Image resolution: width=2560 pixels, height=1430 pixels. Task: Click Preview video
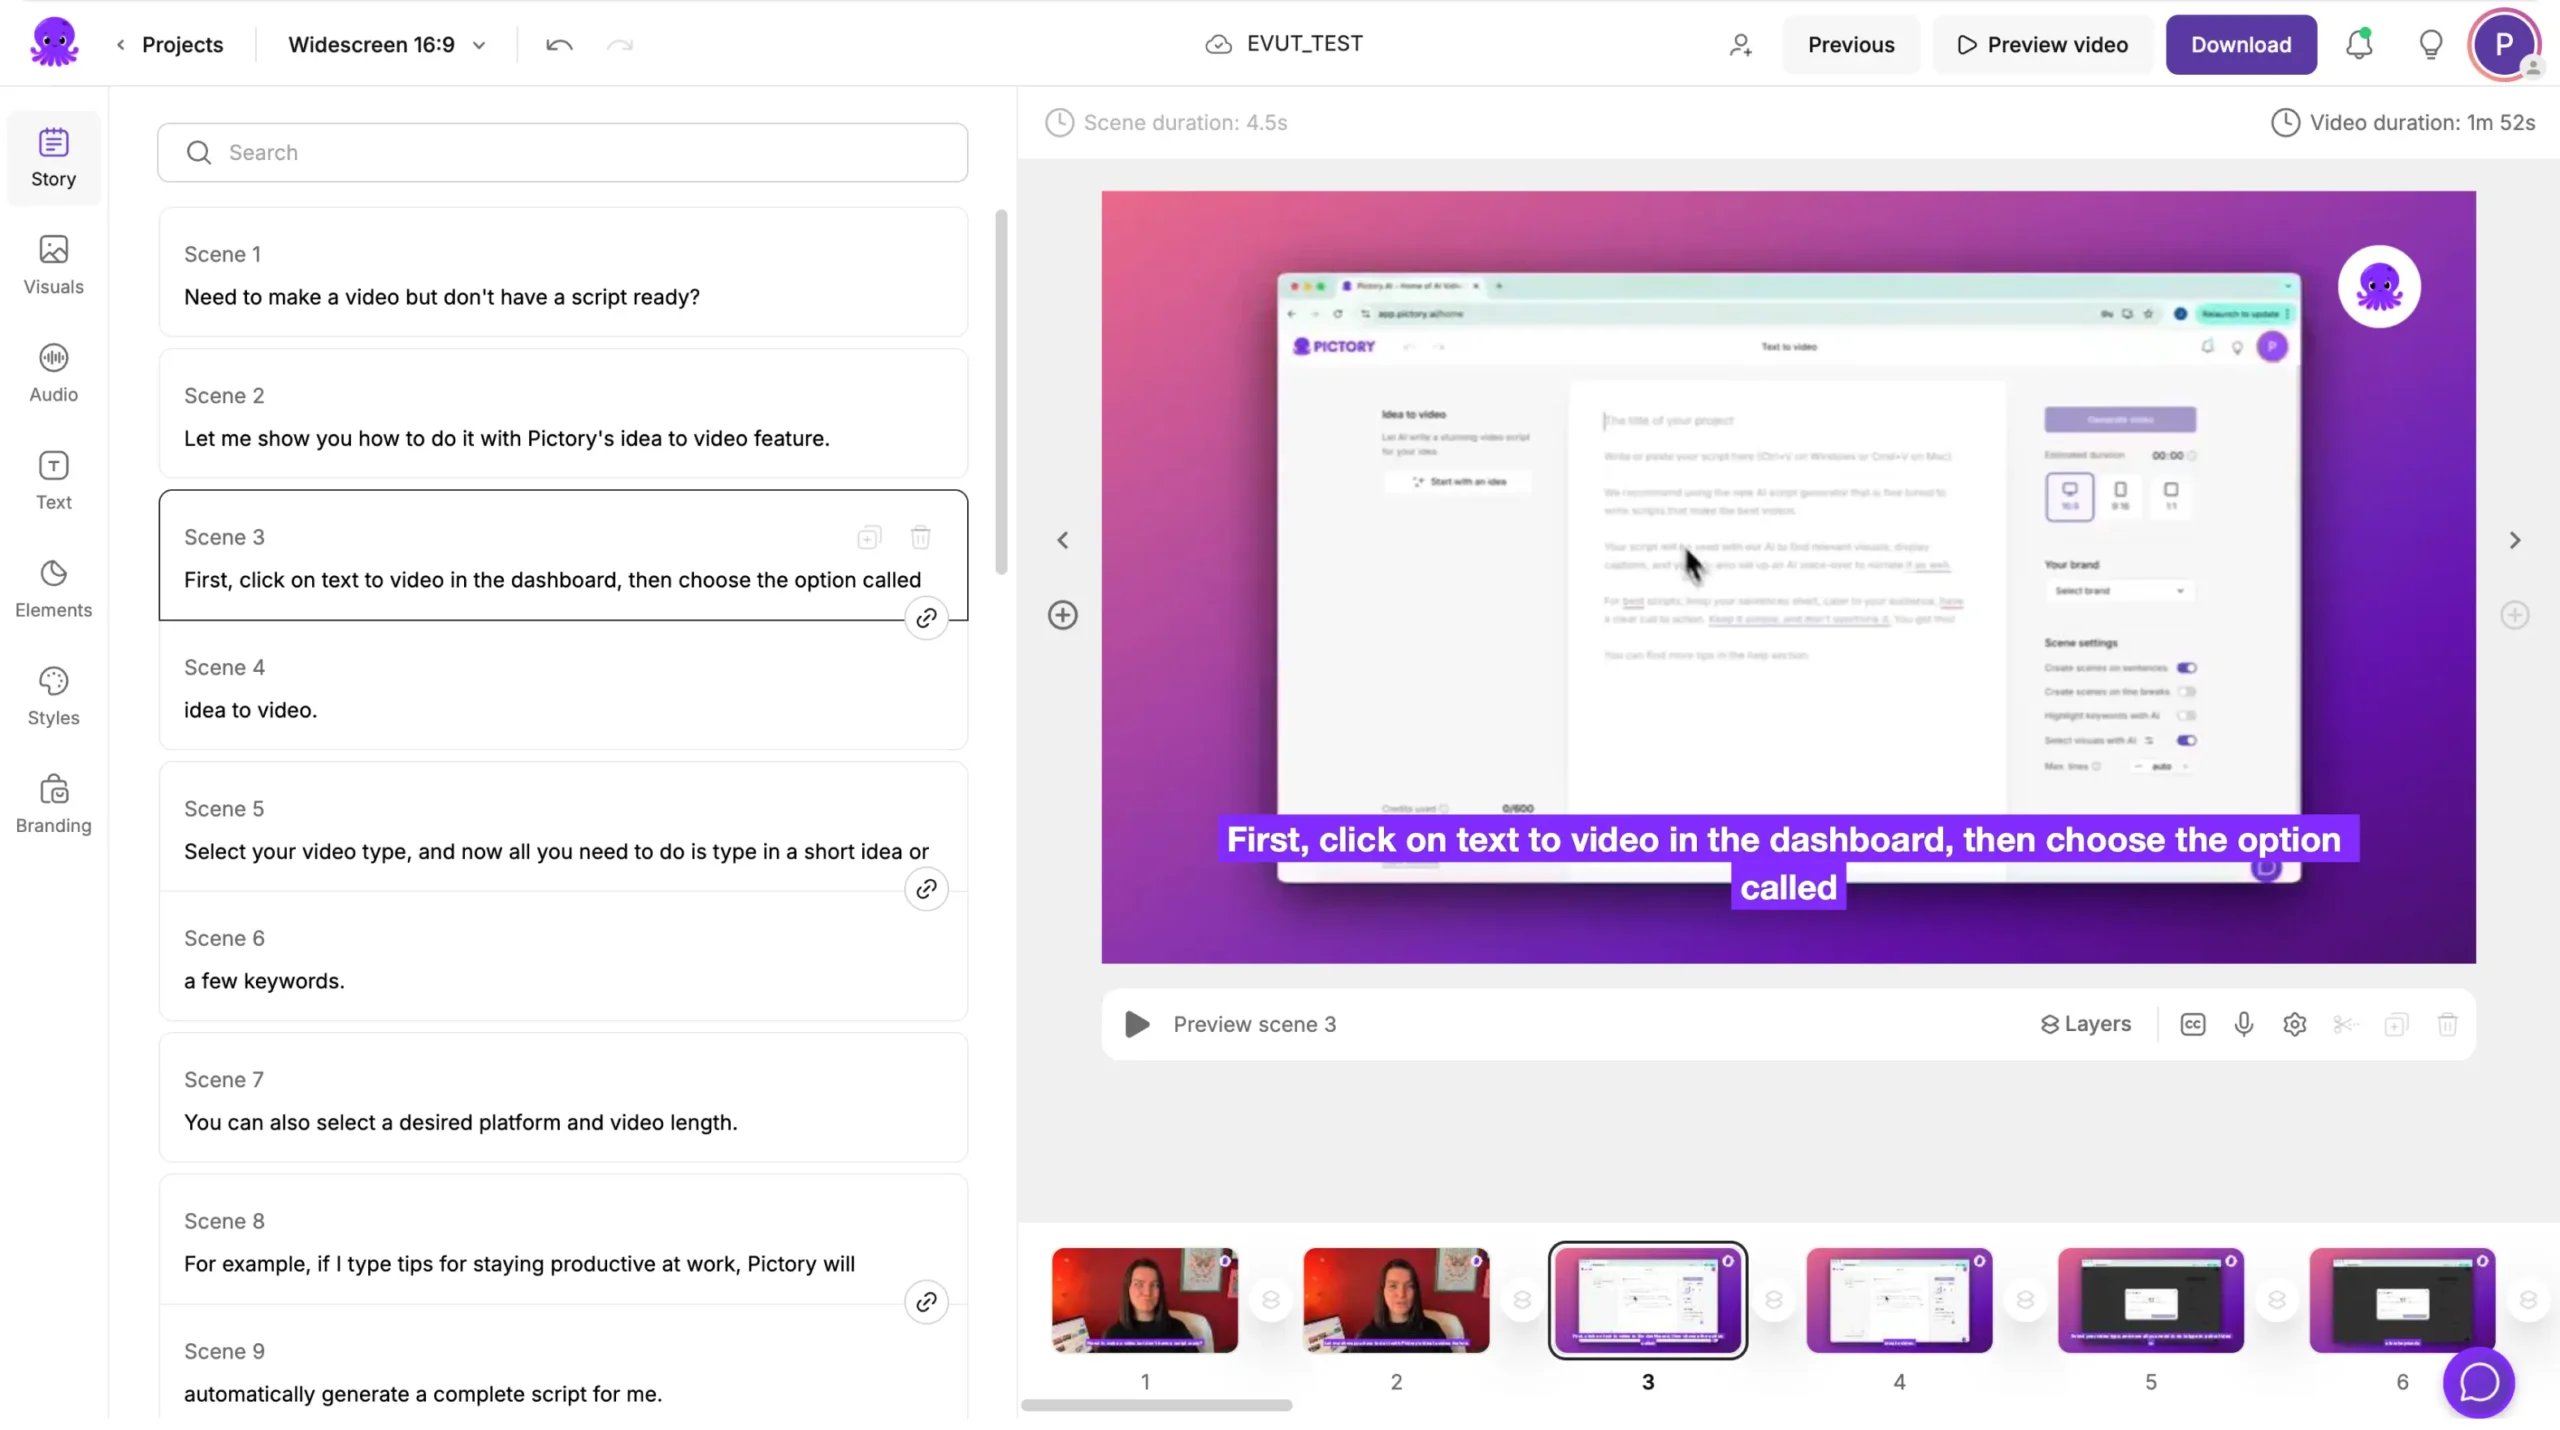(x=2042, y=44)
